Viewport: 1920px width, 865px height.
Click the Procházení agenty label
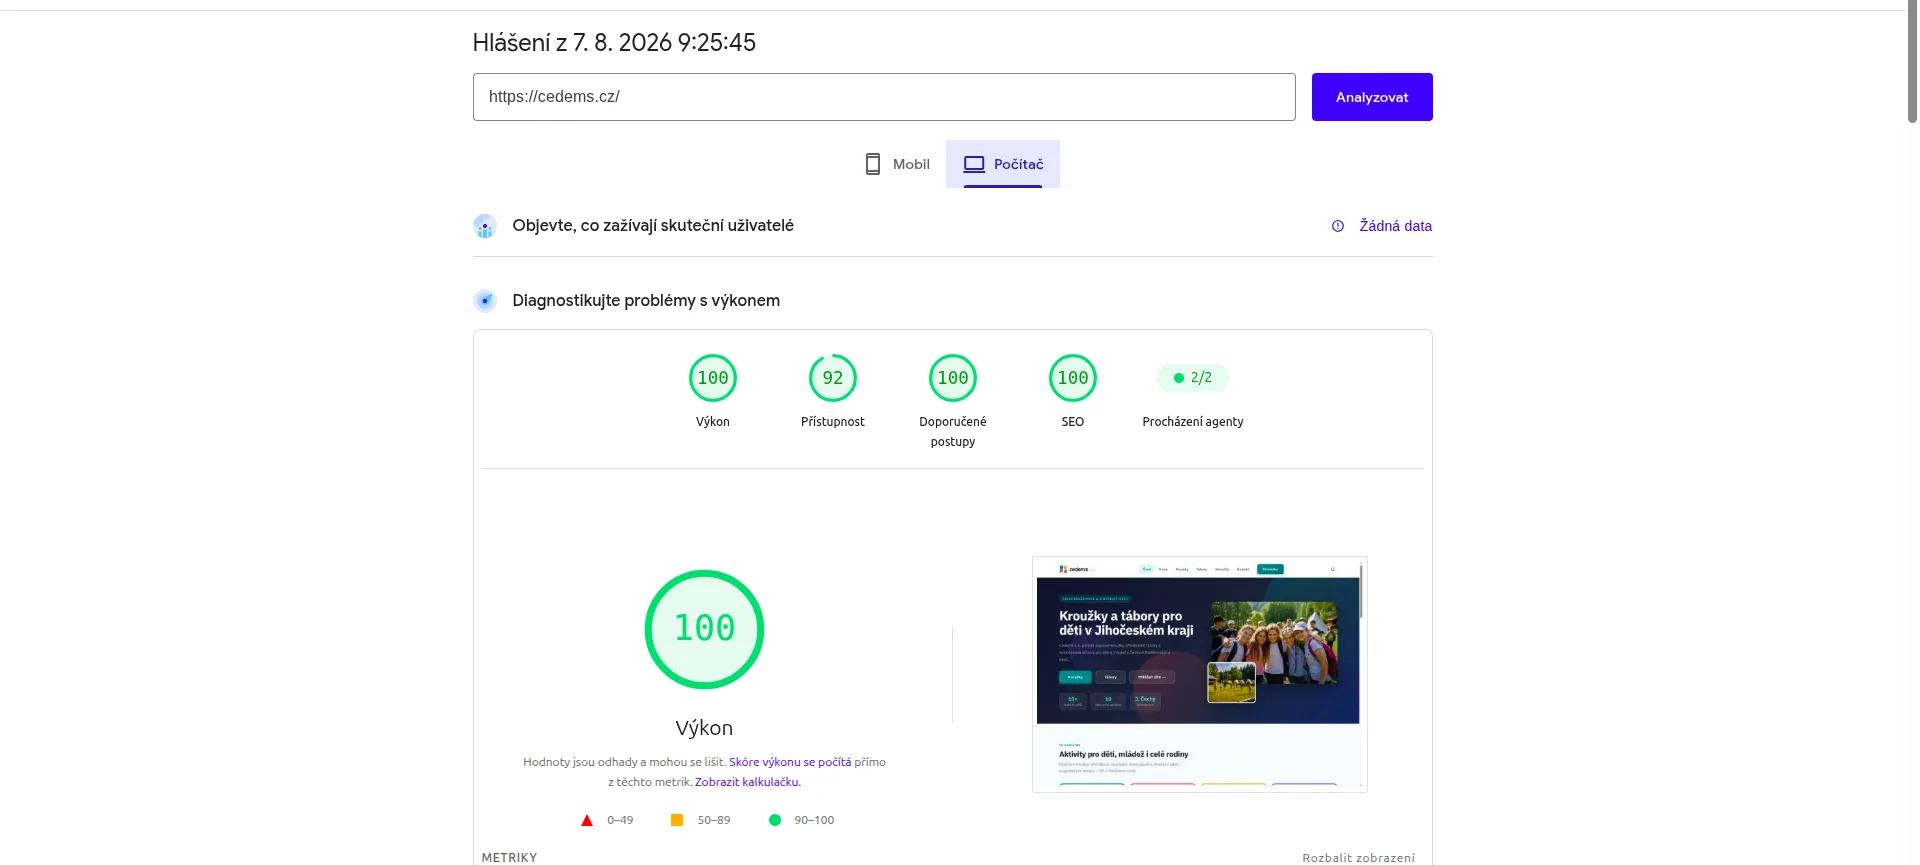click(1193, 422)
